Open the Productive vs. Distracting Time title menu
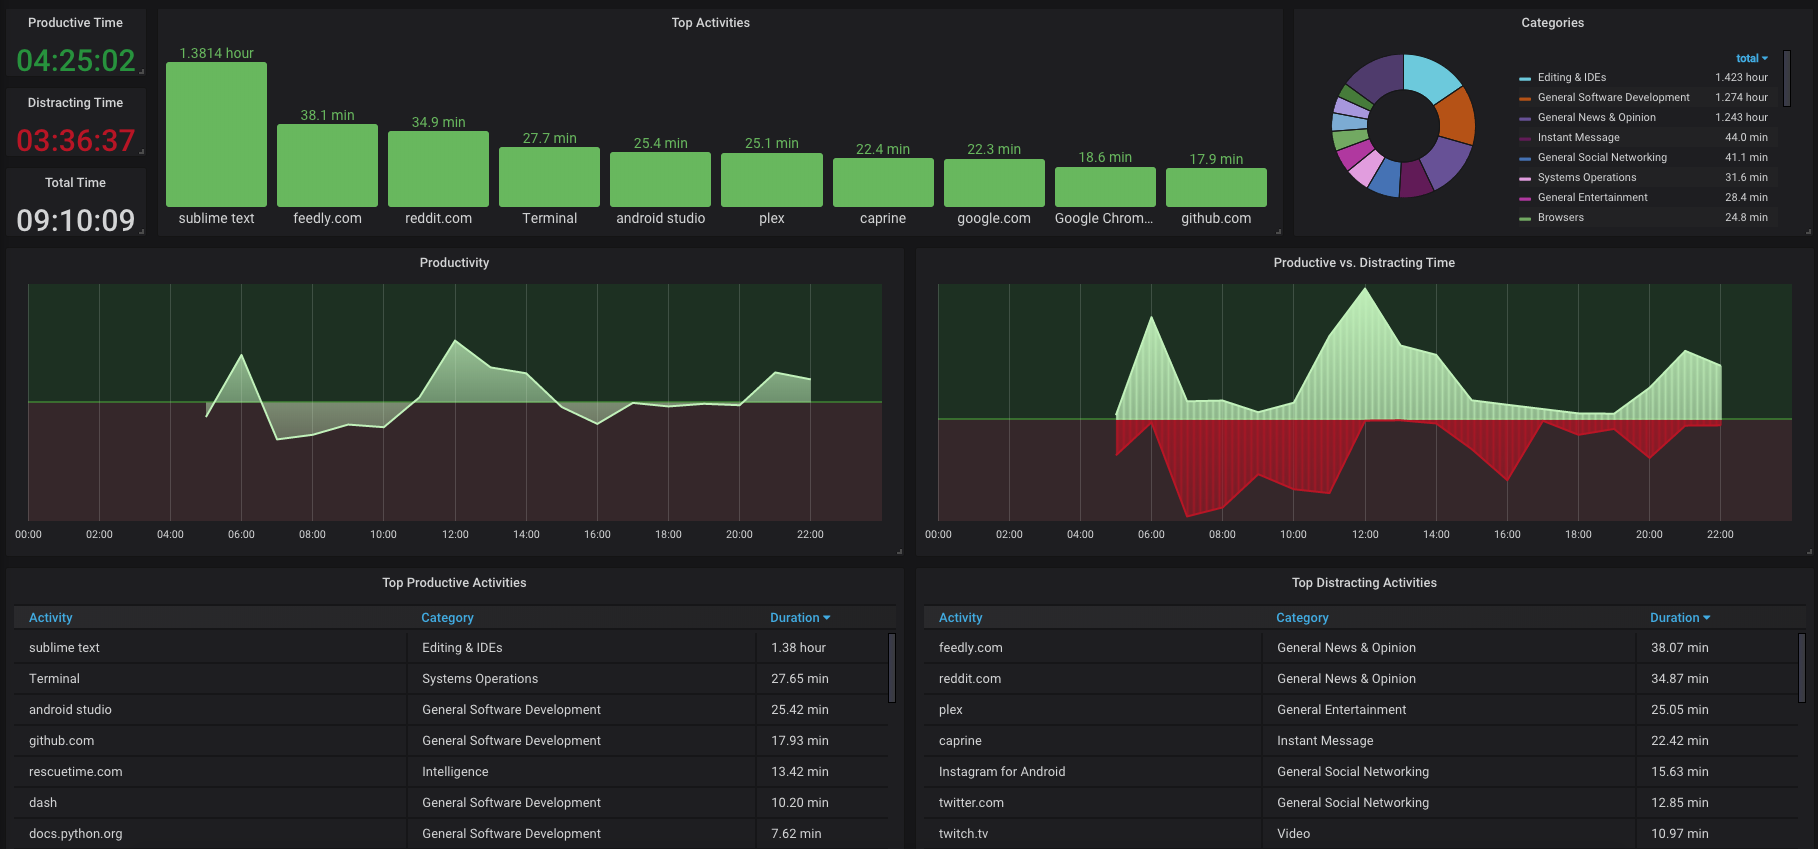The image size is (1818, 849). [1364, 263]
